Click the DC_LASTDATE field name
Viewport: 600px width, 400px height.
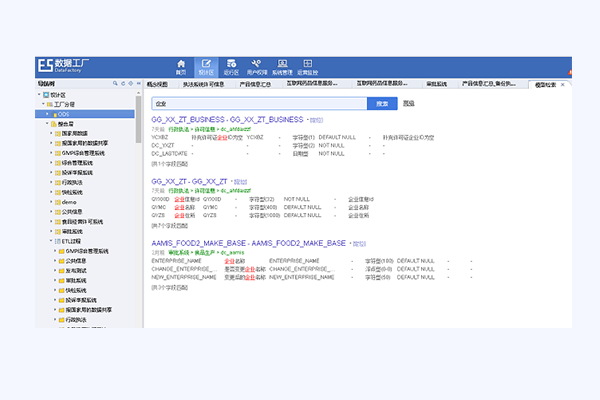169,154
